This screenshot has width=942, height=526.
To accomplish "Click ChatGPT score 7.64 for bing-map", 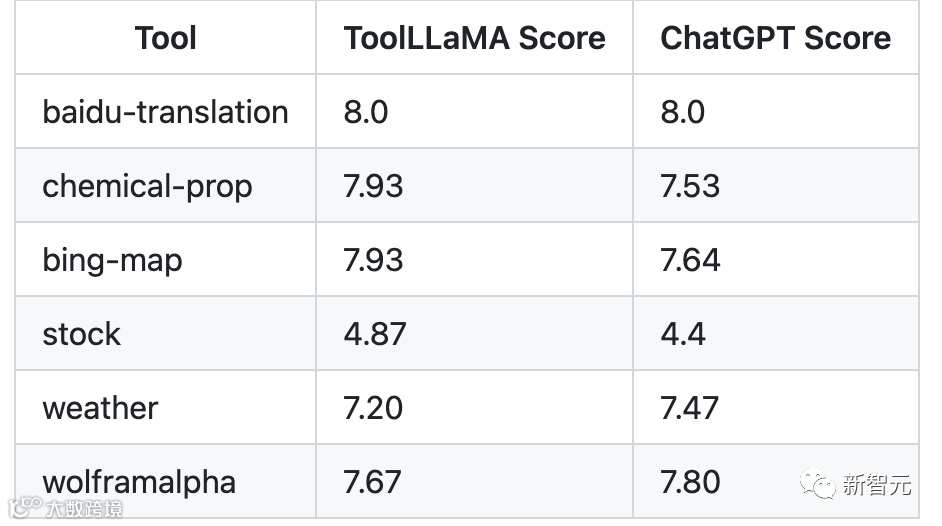I will coord(690,260).
